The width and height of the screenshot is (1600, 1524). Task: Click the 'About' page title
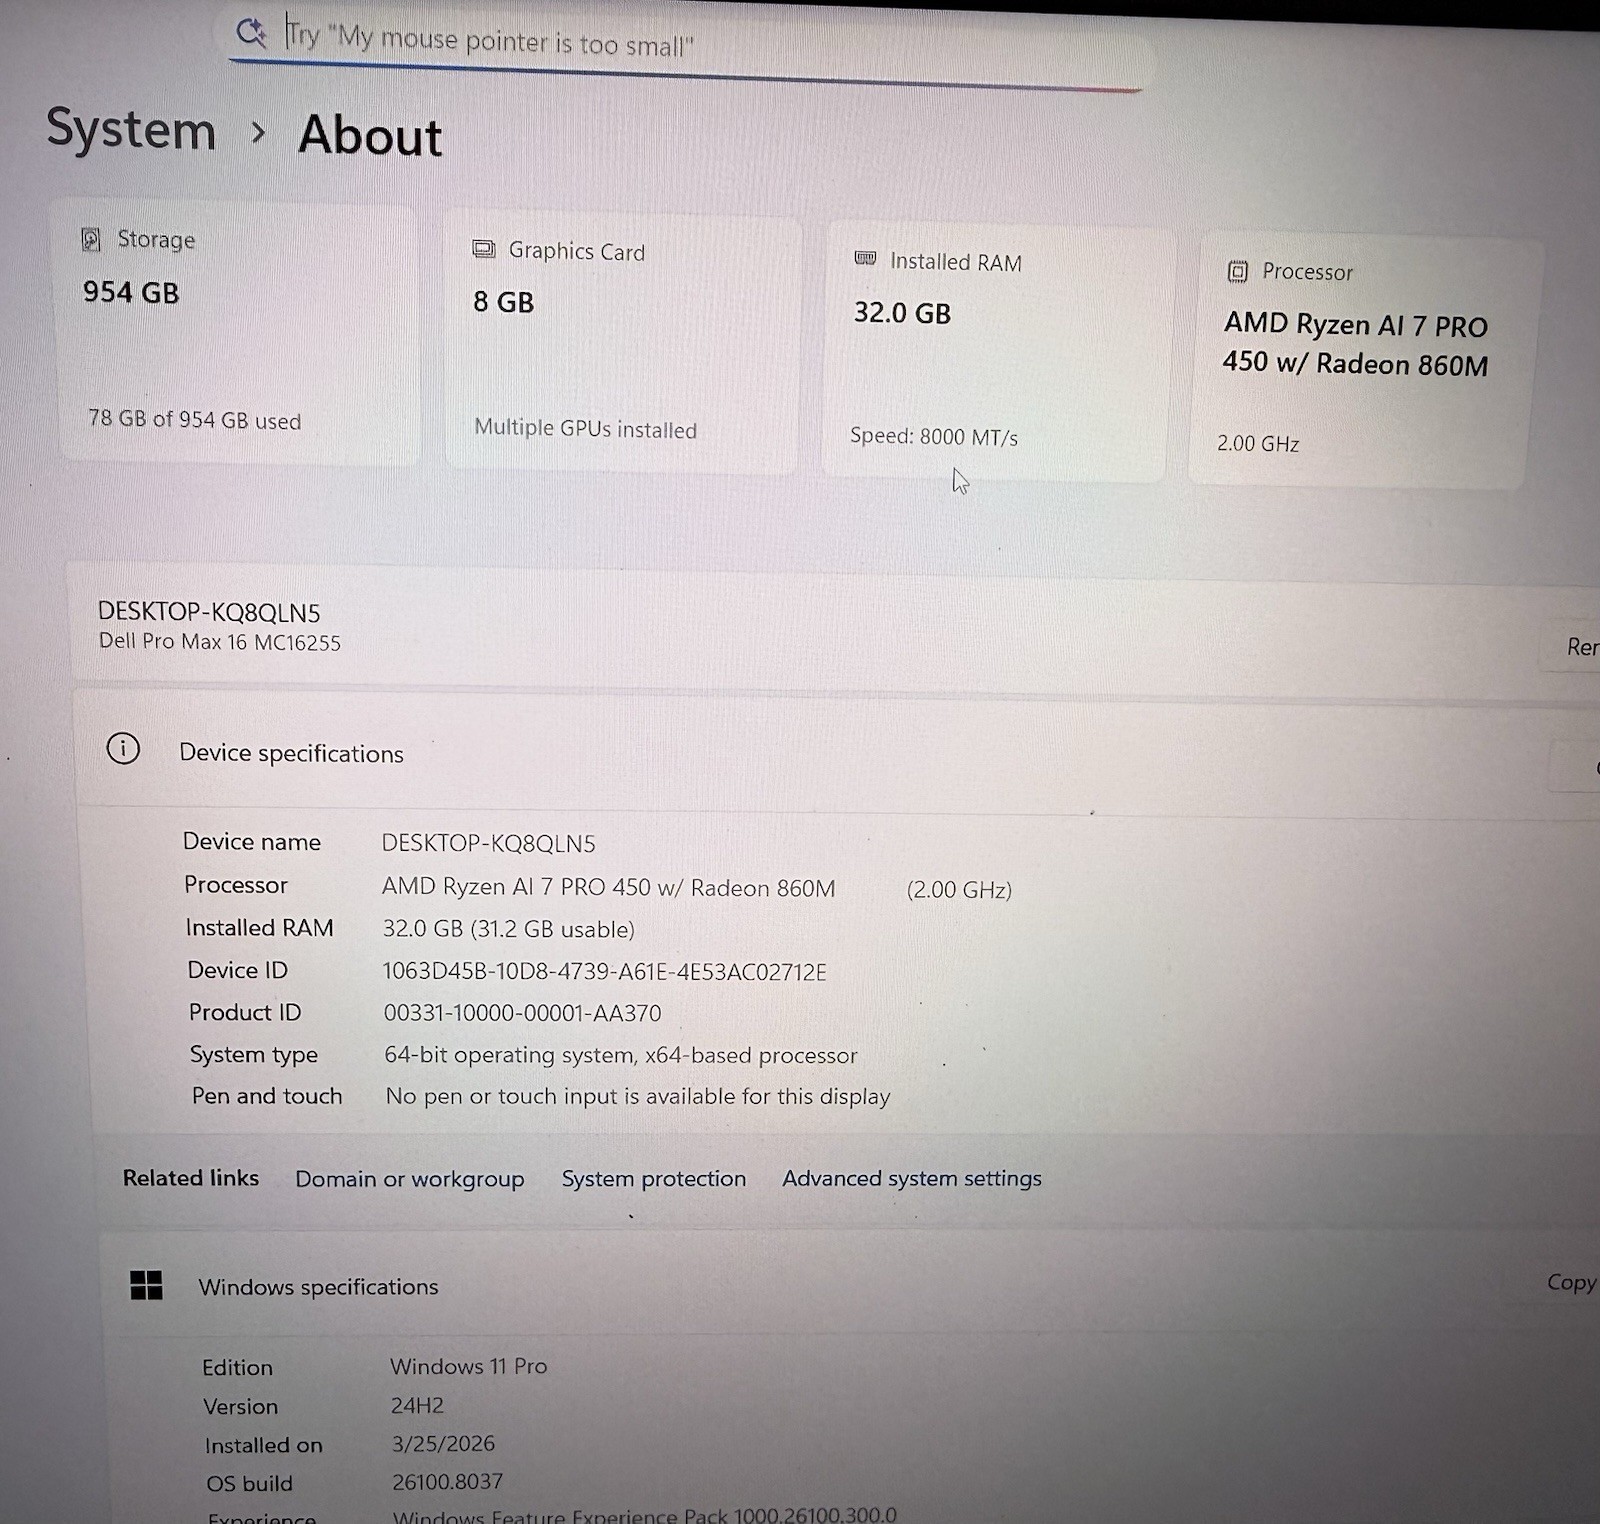370,135
